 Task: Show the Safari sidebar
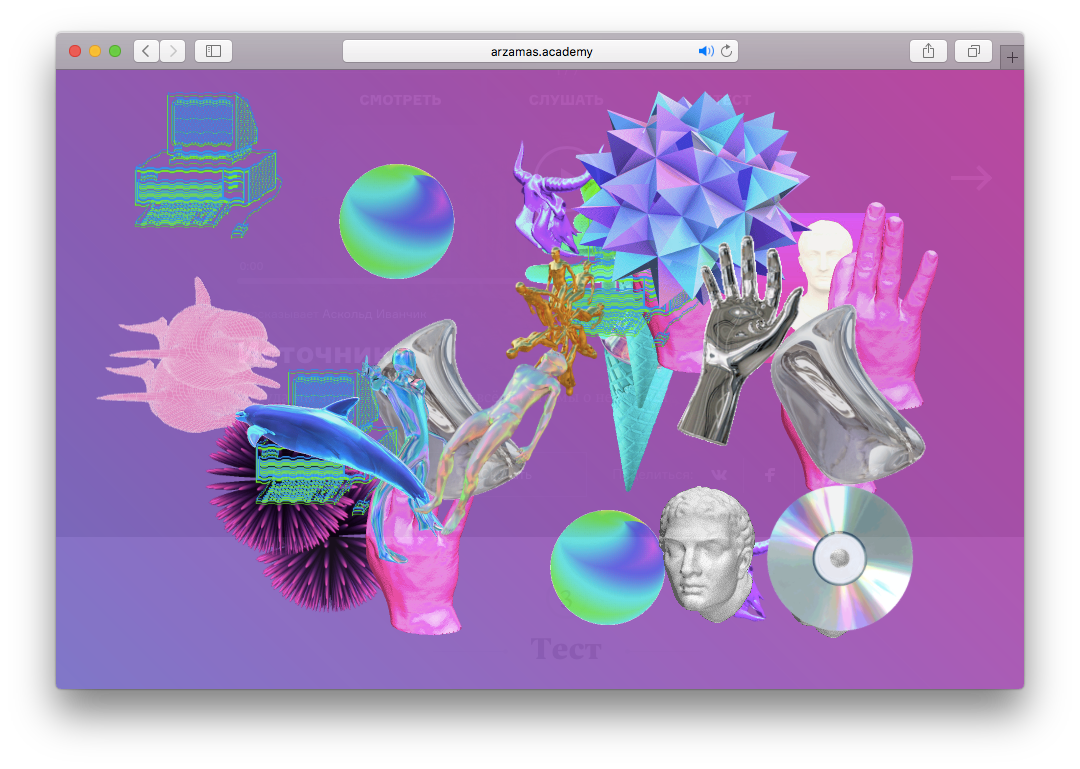click(x=213, y=51)
